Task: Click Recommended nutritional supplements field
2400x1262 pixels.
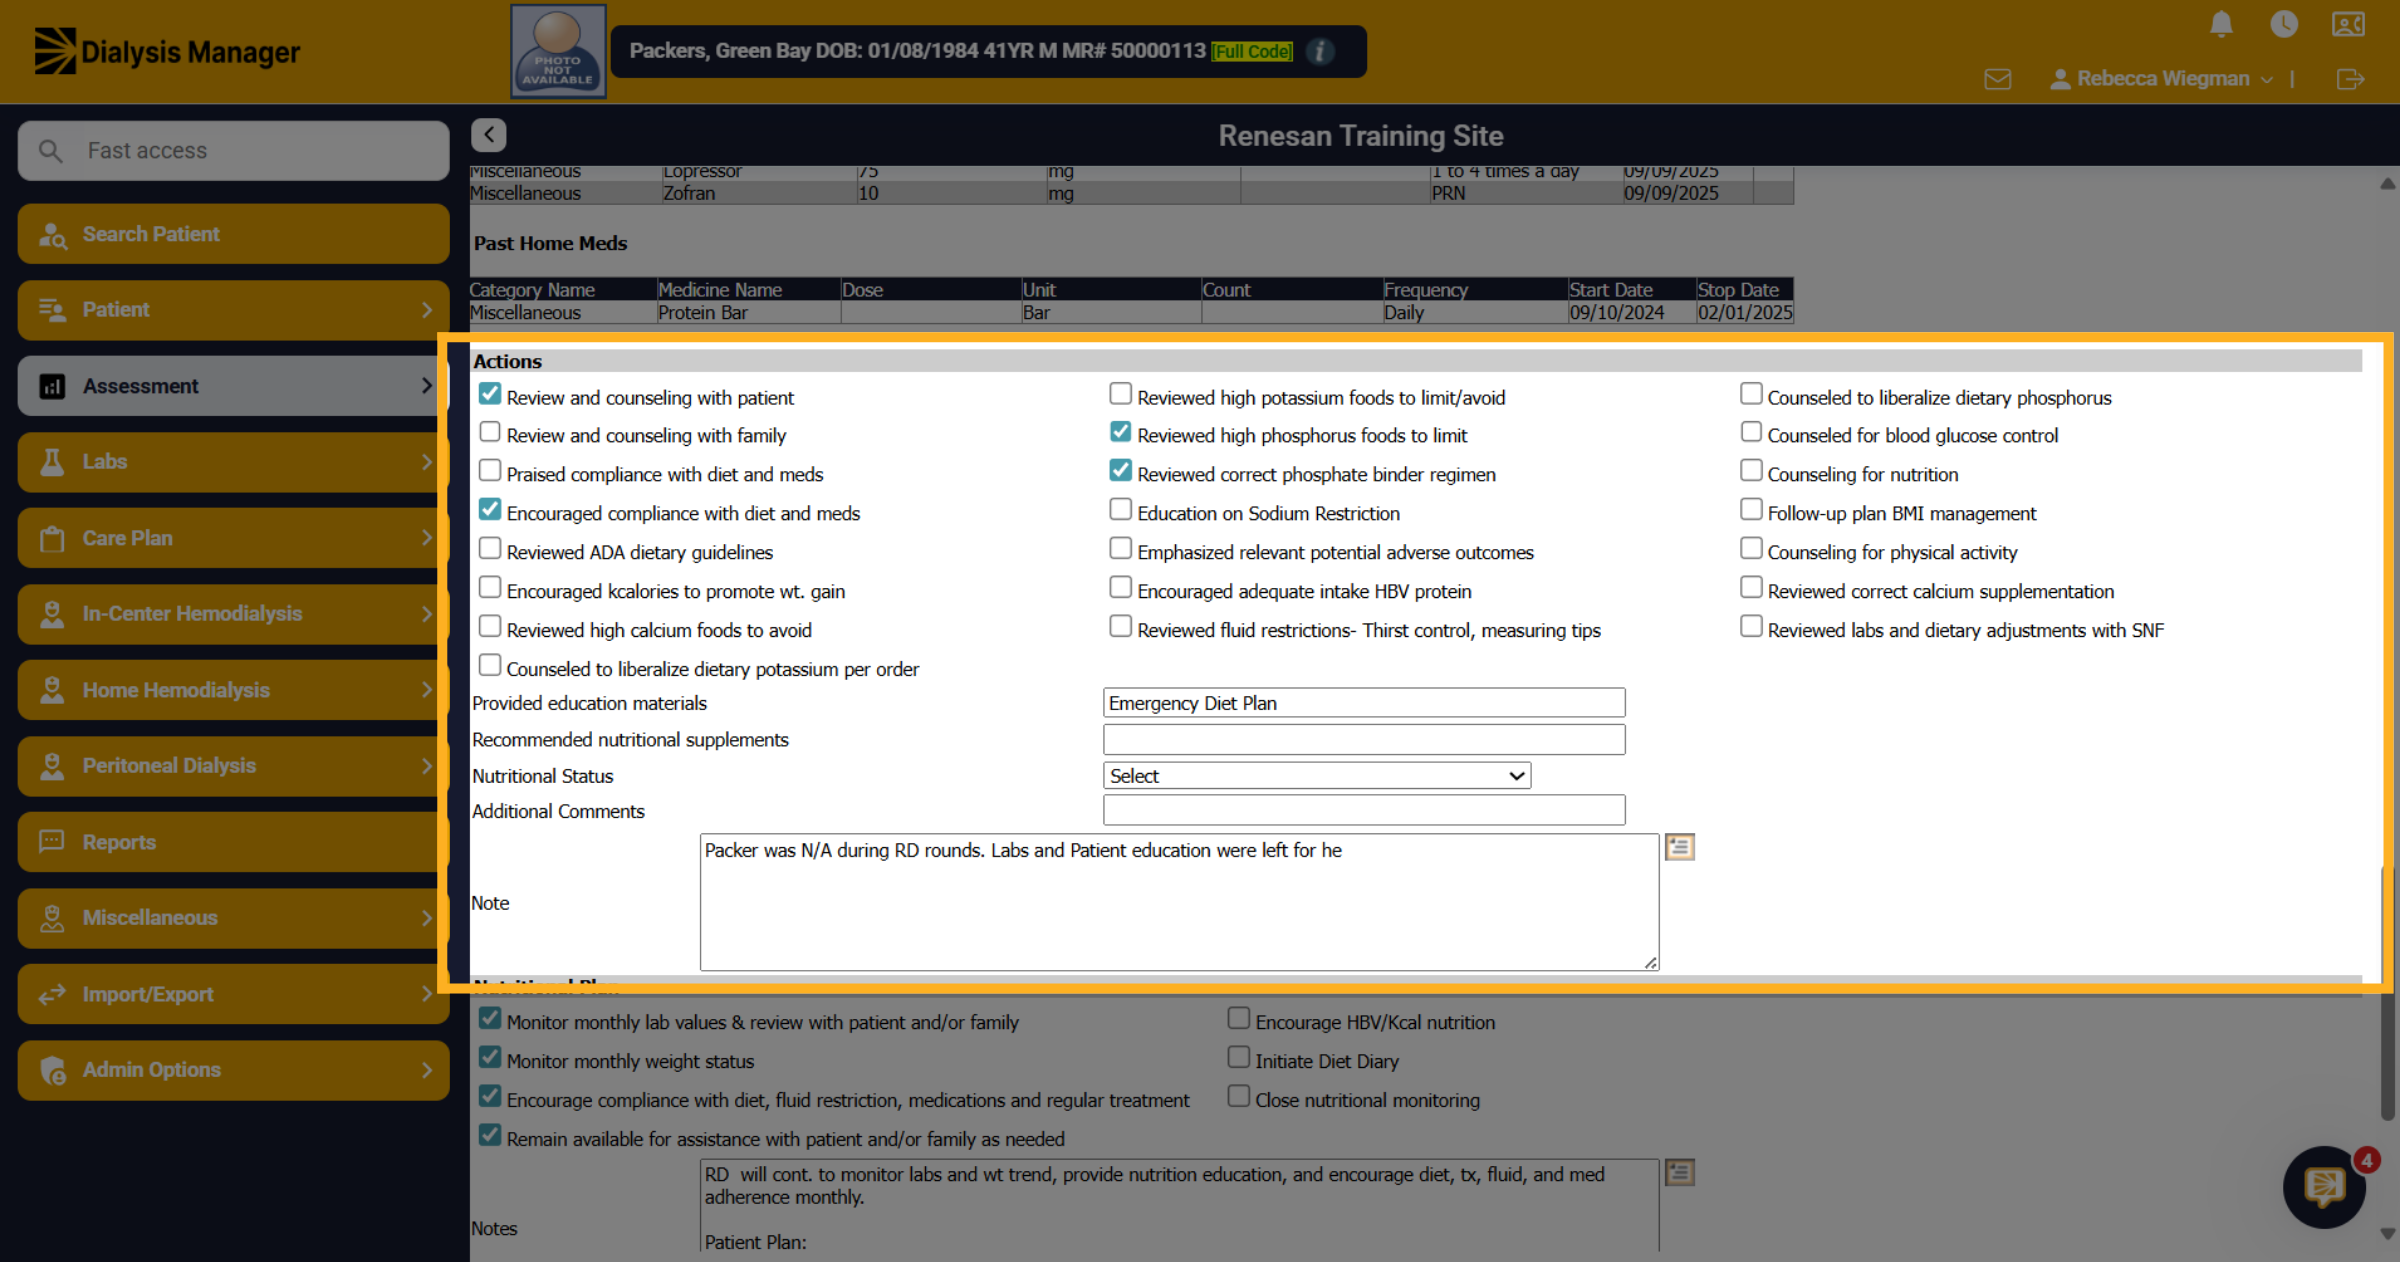Action: (1364, 740)
